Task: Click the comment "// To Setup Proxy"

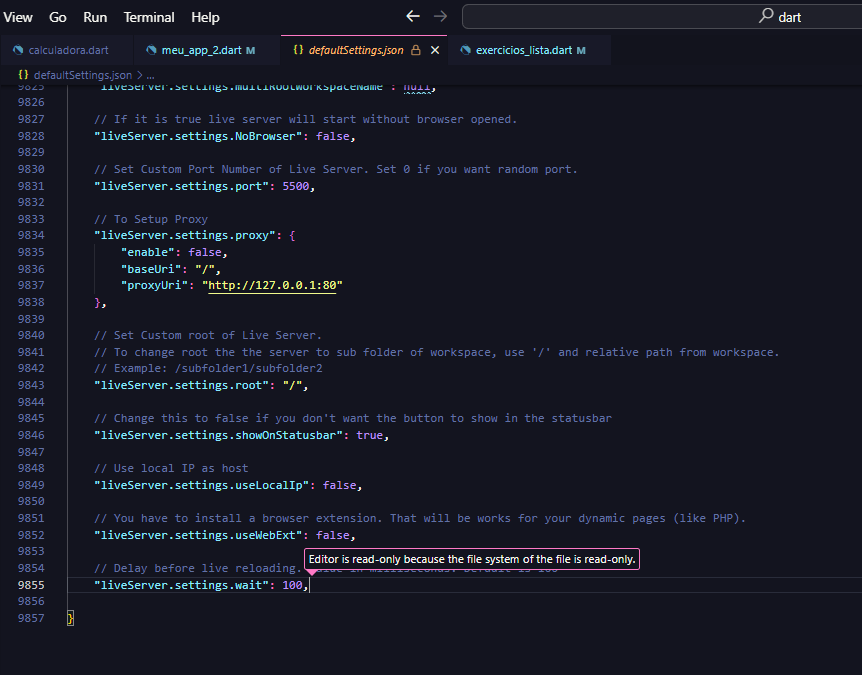Action: [x=151, y=219]
